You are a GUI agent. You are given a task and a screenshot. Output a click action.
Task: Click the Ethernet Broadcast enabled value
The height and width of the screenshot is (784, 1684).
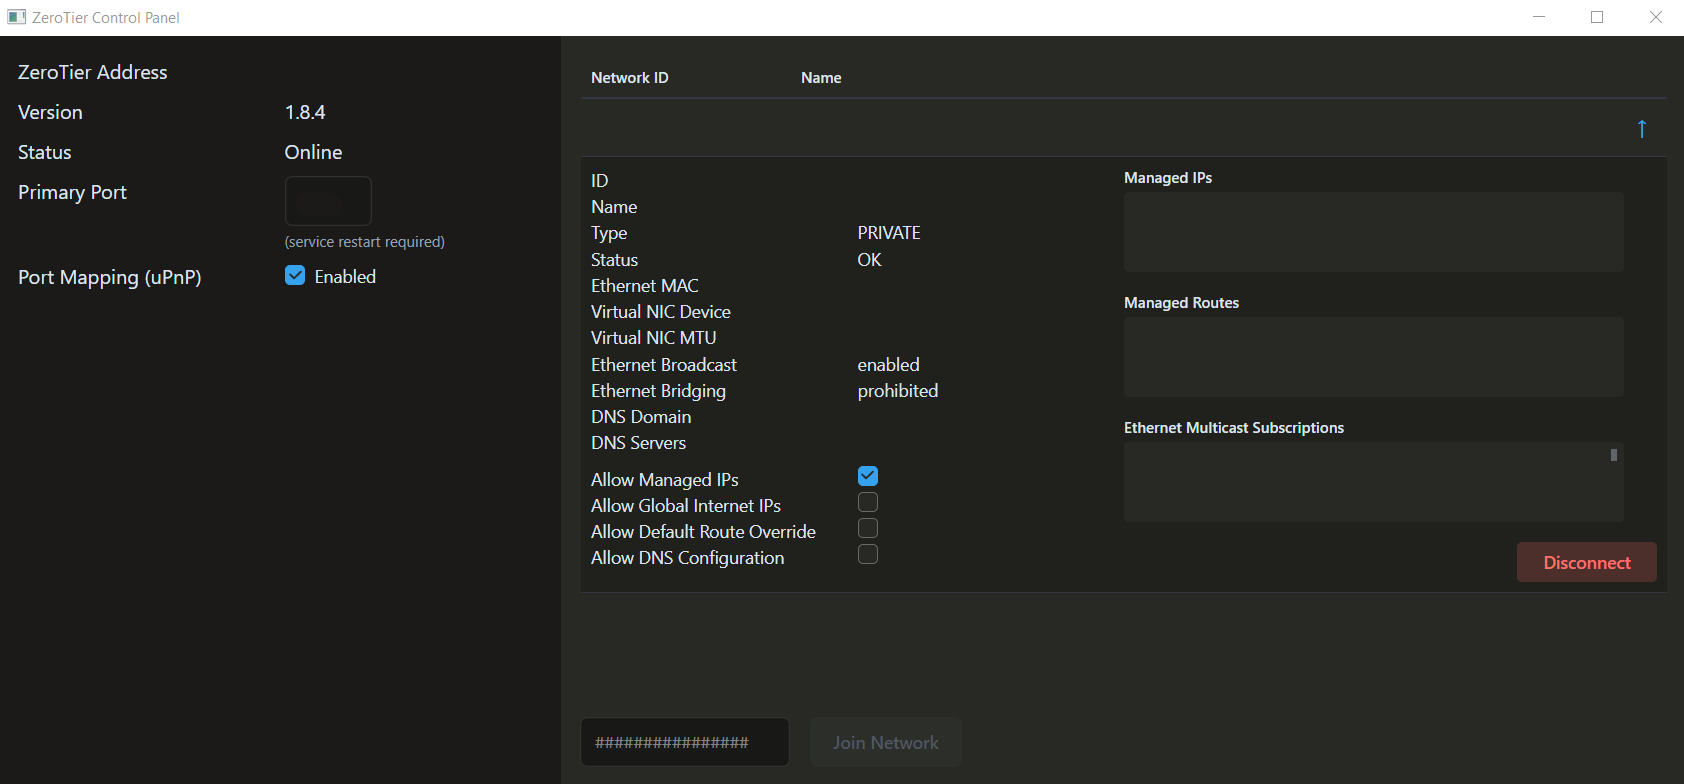888,365
